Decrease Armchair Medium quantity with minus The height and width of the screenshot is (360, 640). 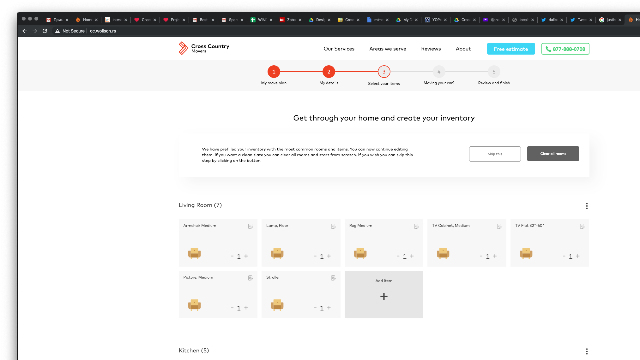(x=232, y=256)
